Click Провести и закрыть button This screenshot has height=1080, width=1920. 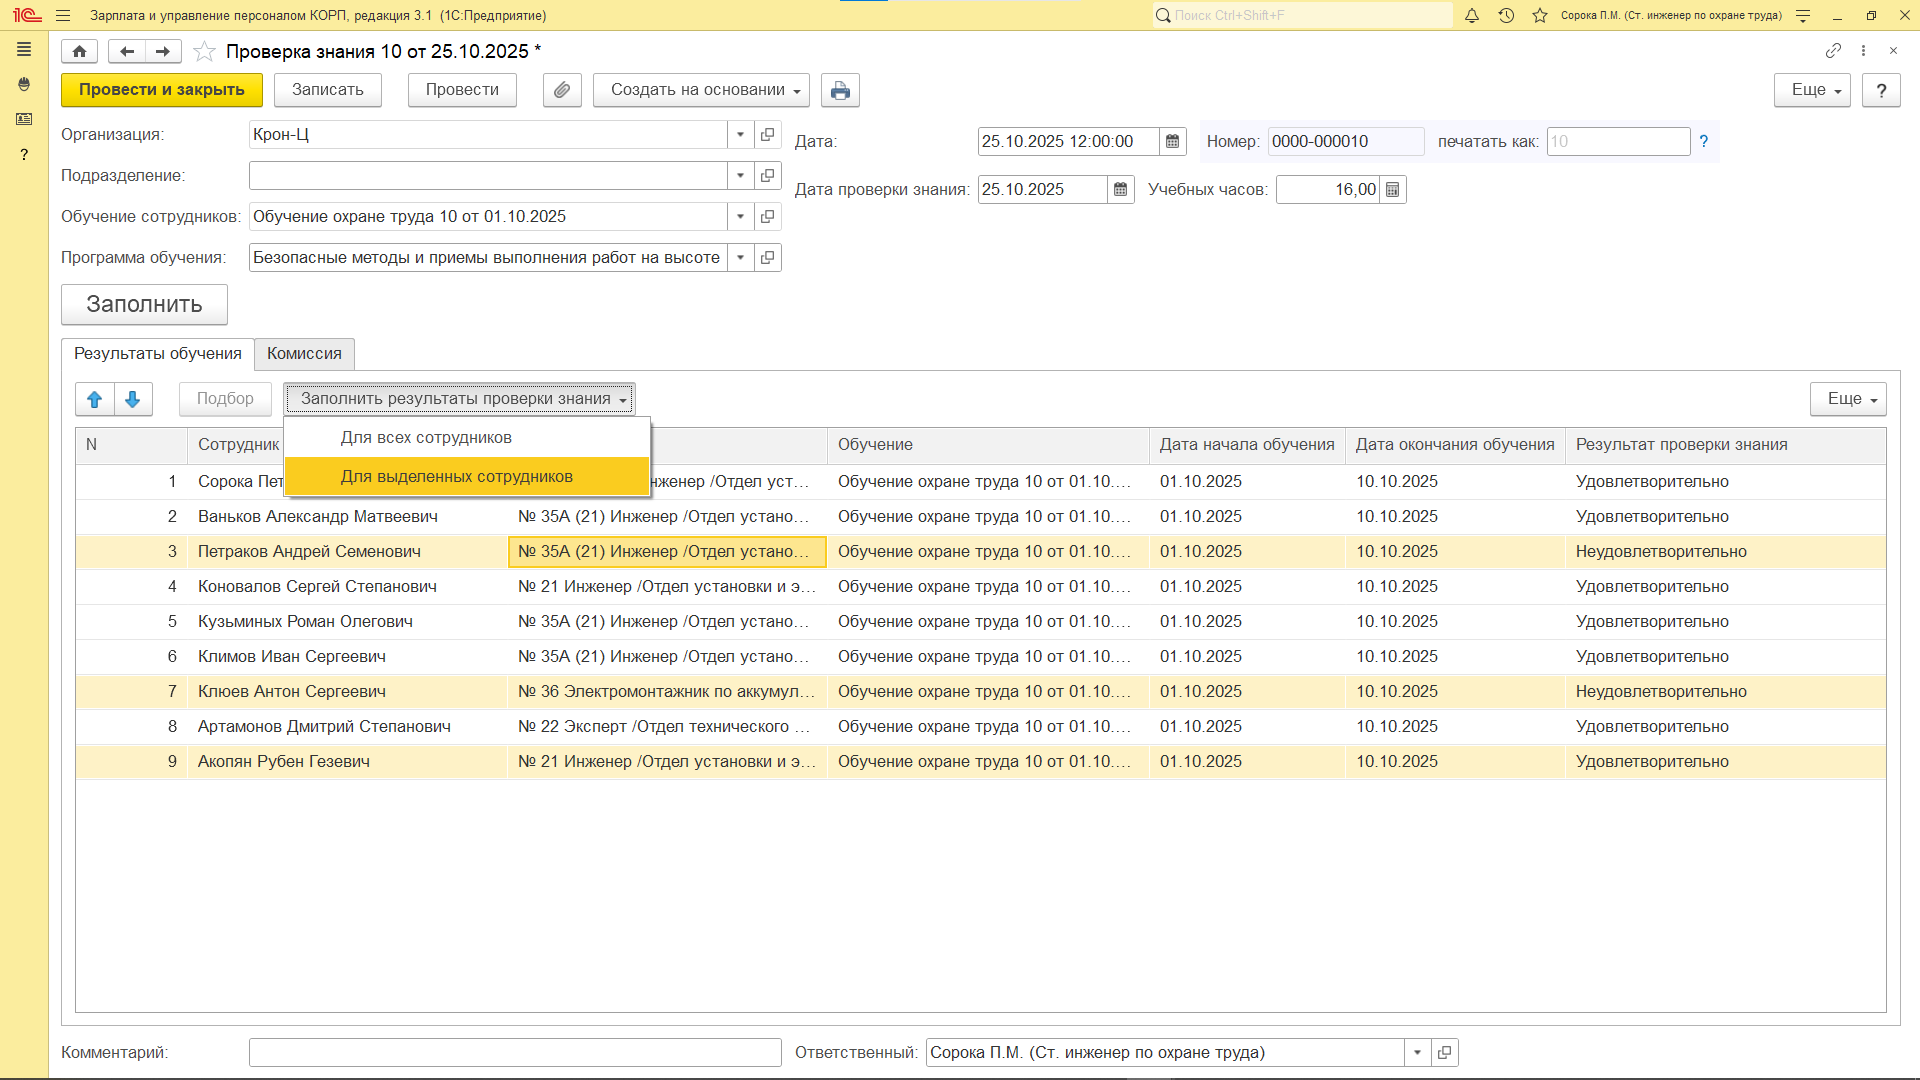click(162, 90)
